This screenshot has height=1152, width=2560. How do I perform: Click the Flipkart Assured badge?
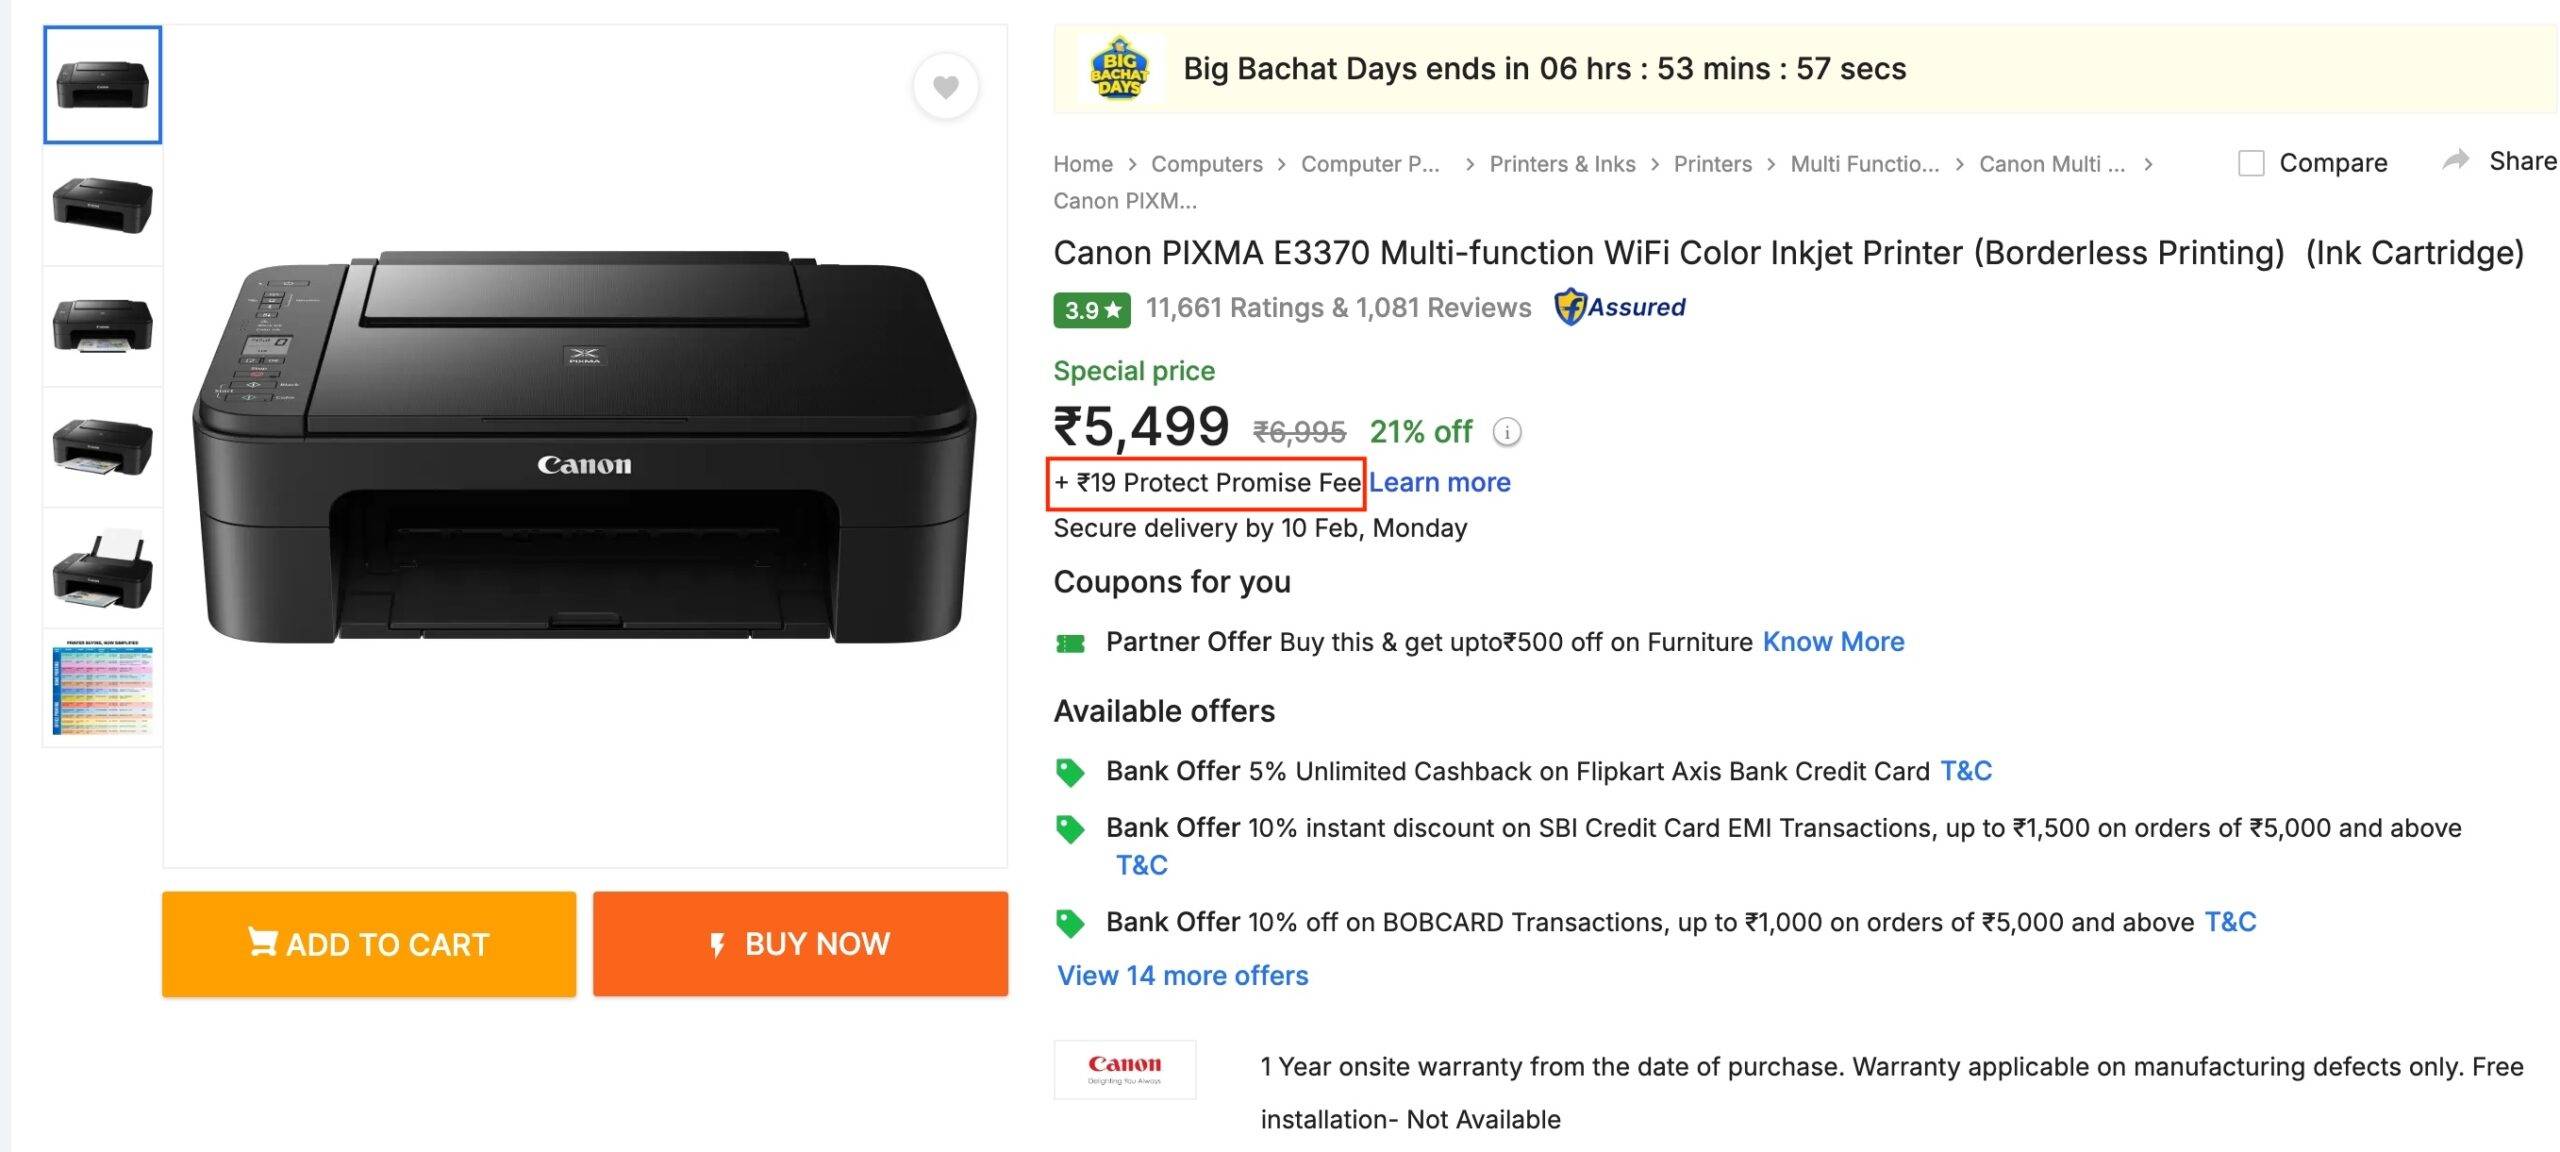click(1620, 307)
